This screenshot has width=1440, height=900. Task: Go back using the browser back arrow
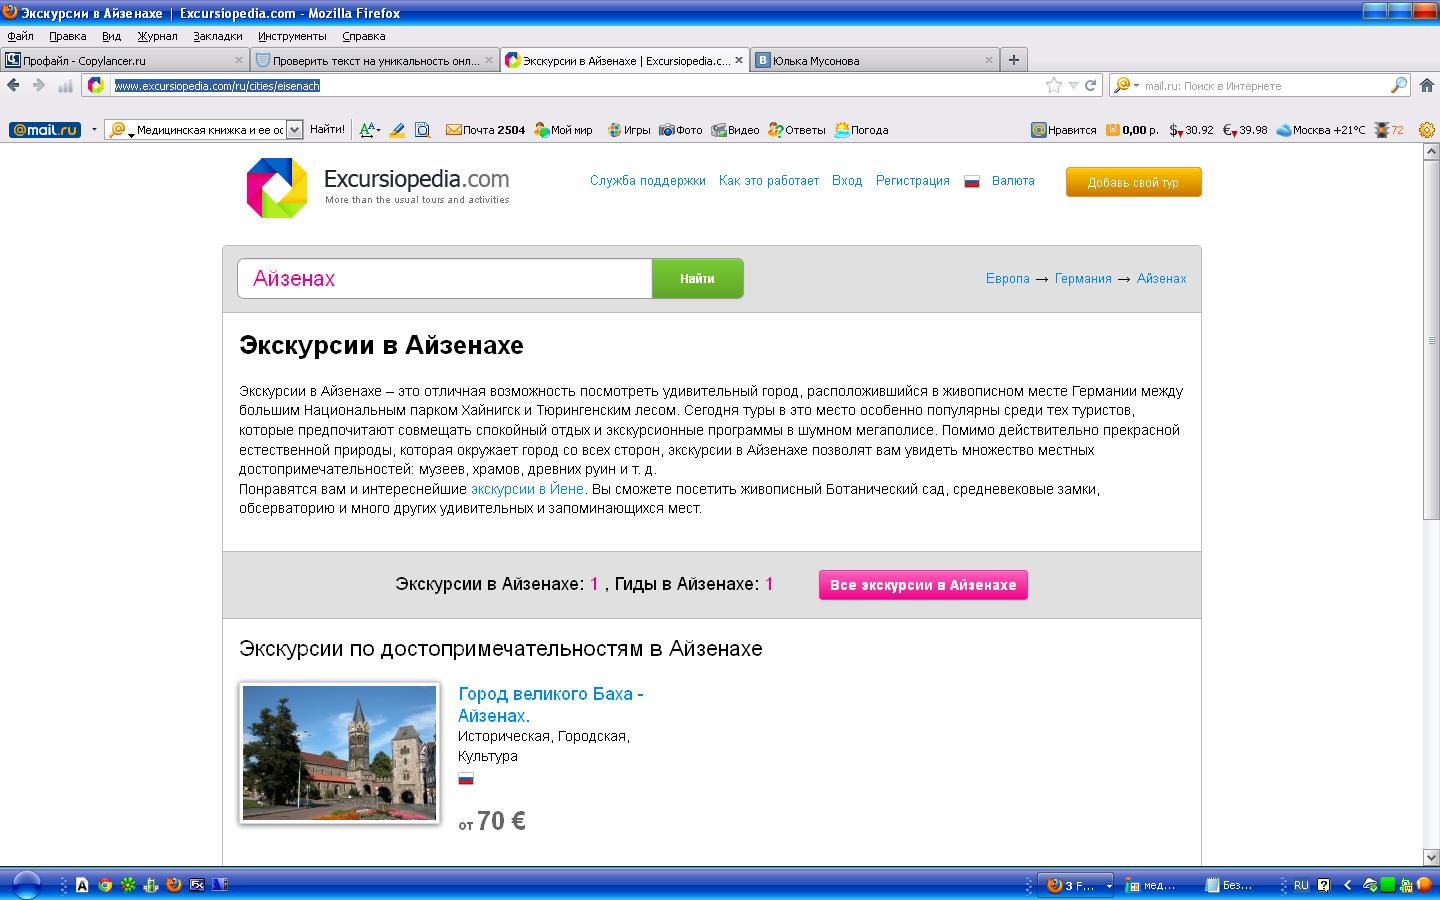pyautogui.click(x=14, y=86)
